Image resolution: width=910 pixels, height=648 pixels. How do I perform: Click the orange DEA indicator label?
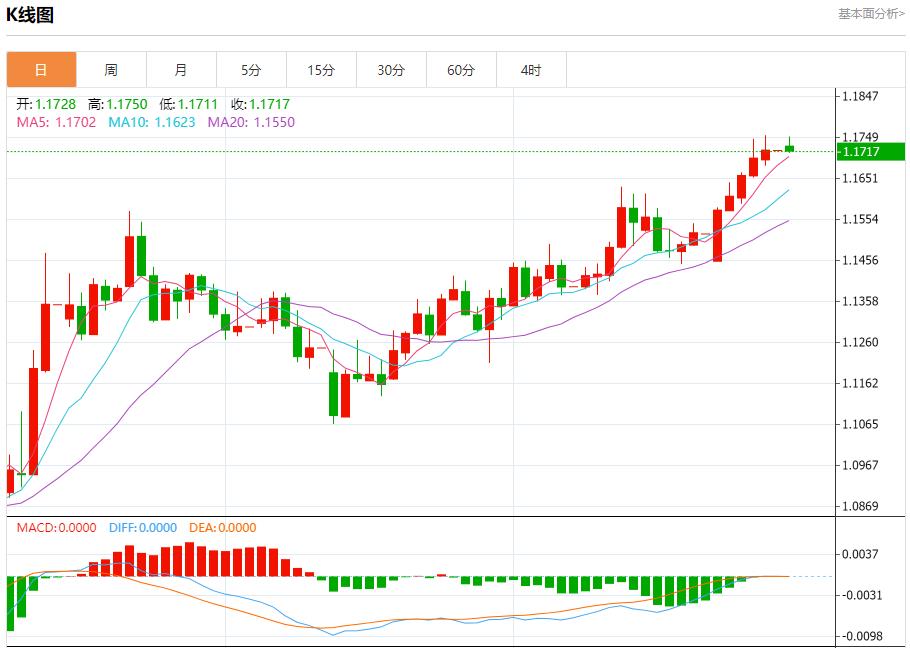221,528
